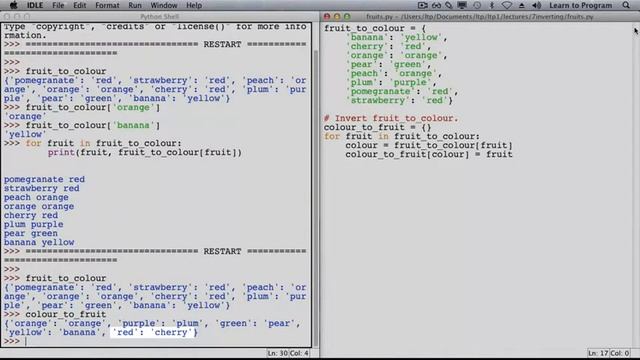Click 'pear green' output line in shell

click(x=31, y=233)
